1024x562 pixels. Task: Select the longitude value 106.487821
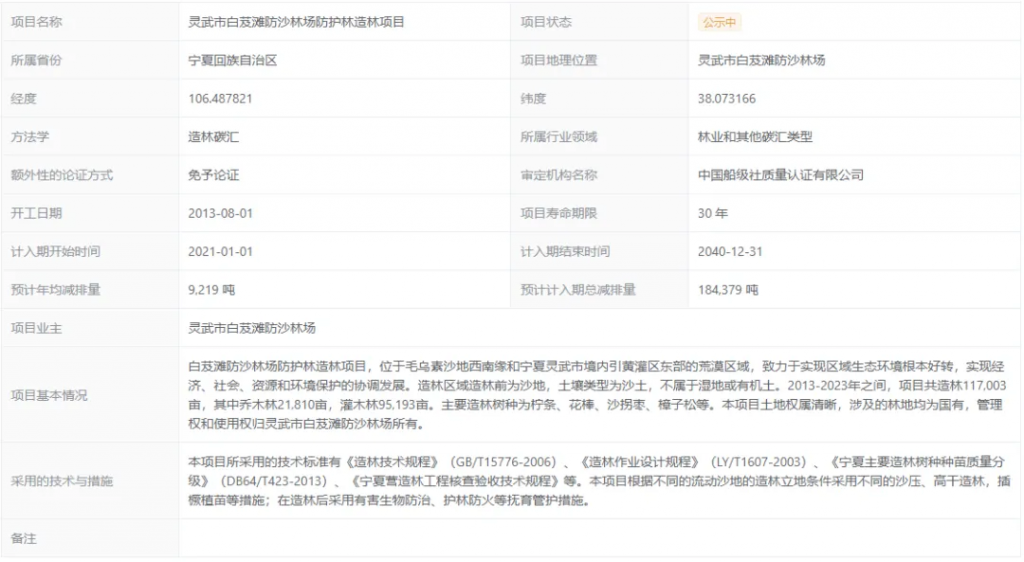[x=220, y=99]
